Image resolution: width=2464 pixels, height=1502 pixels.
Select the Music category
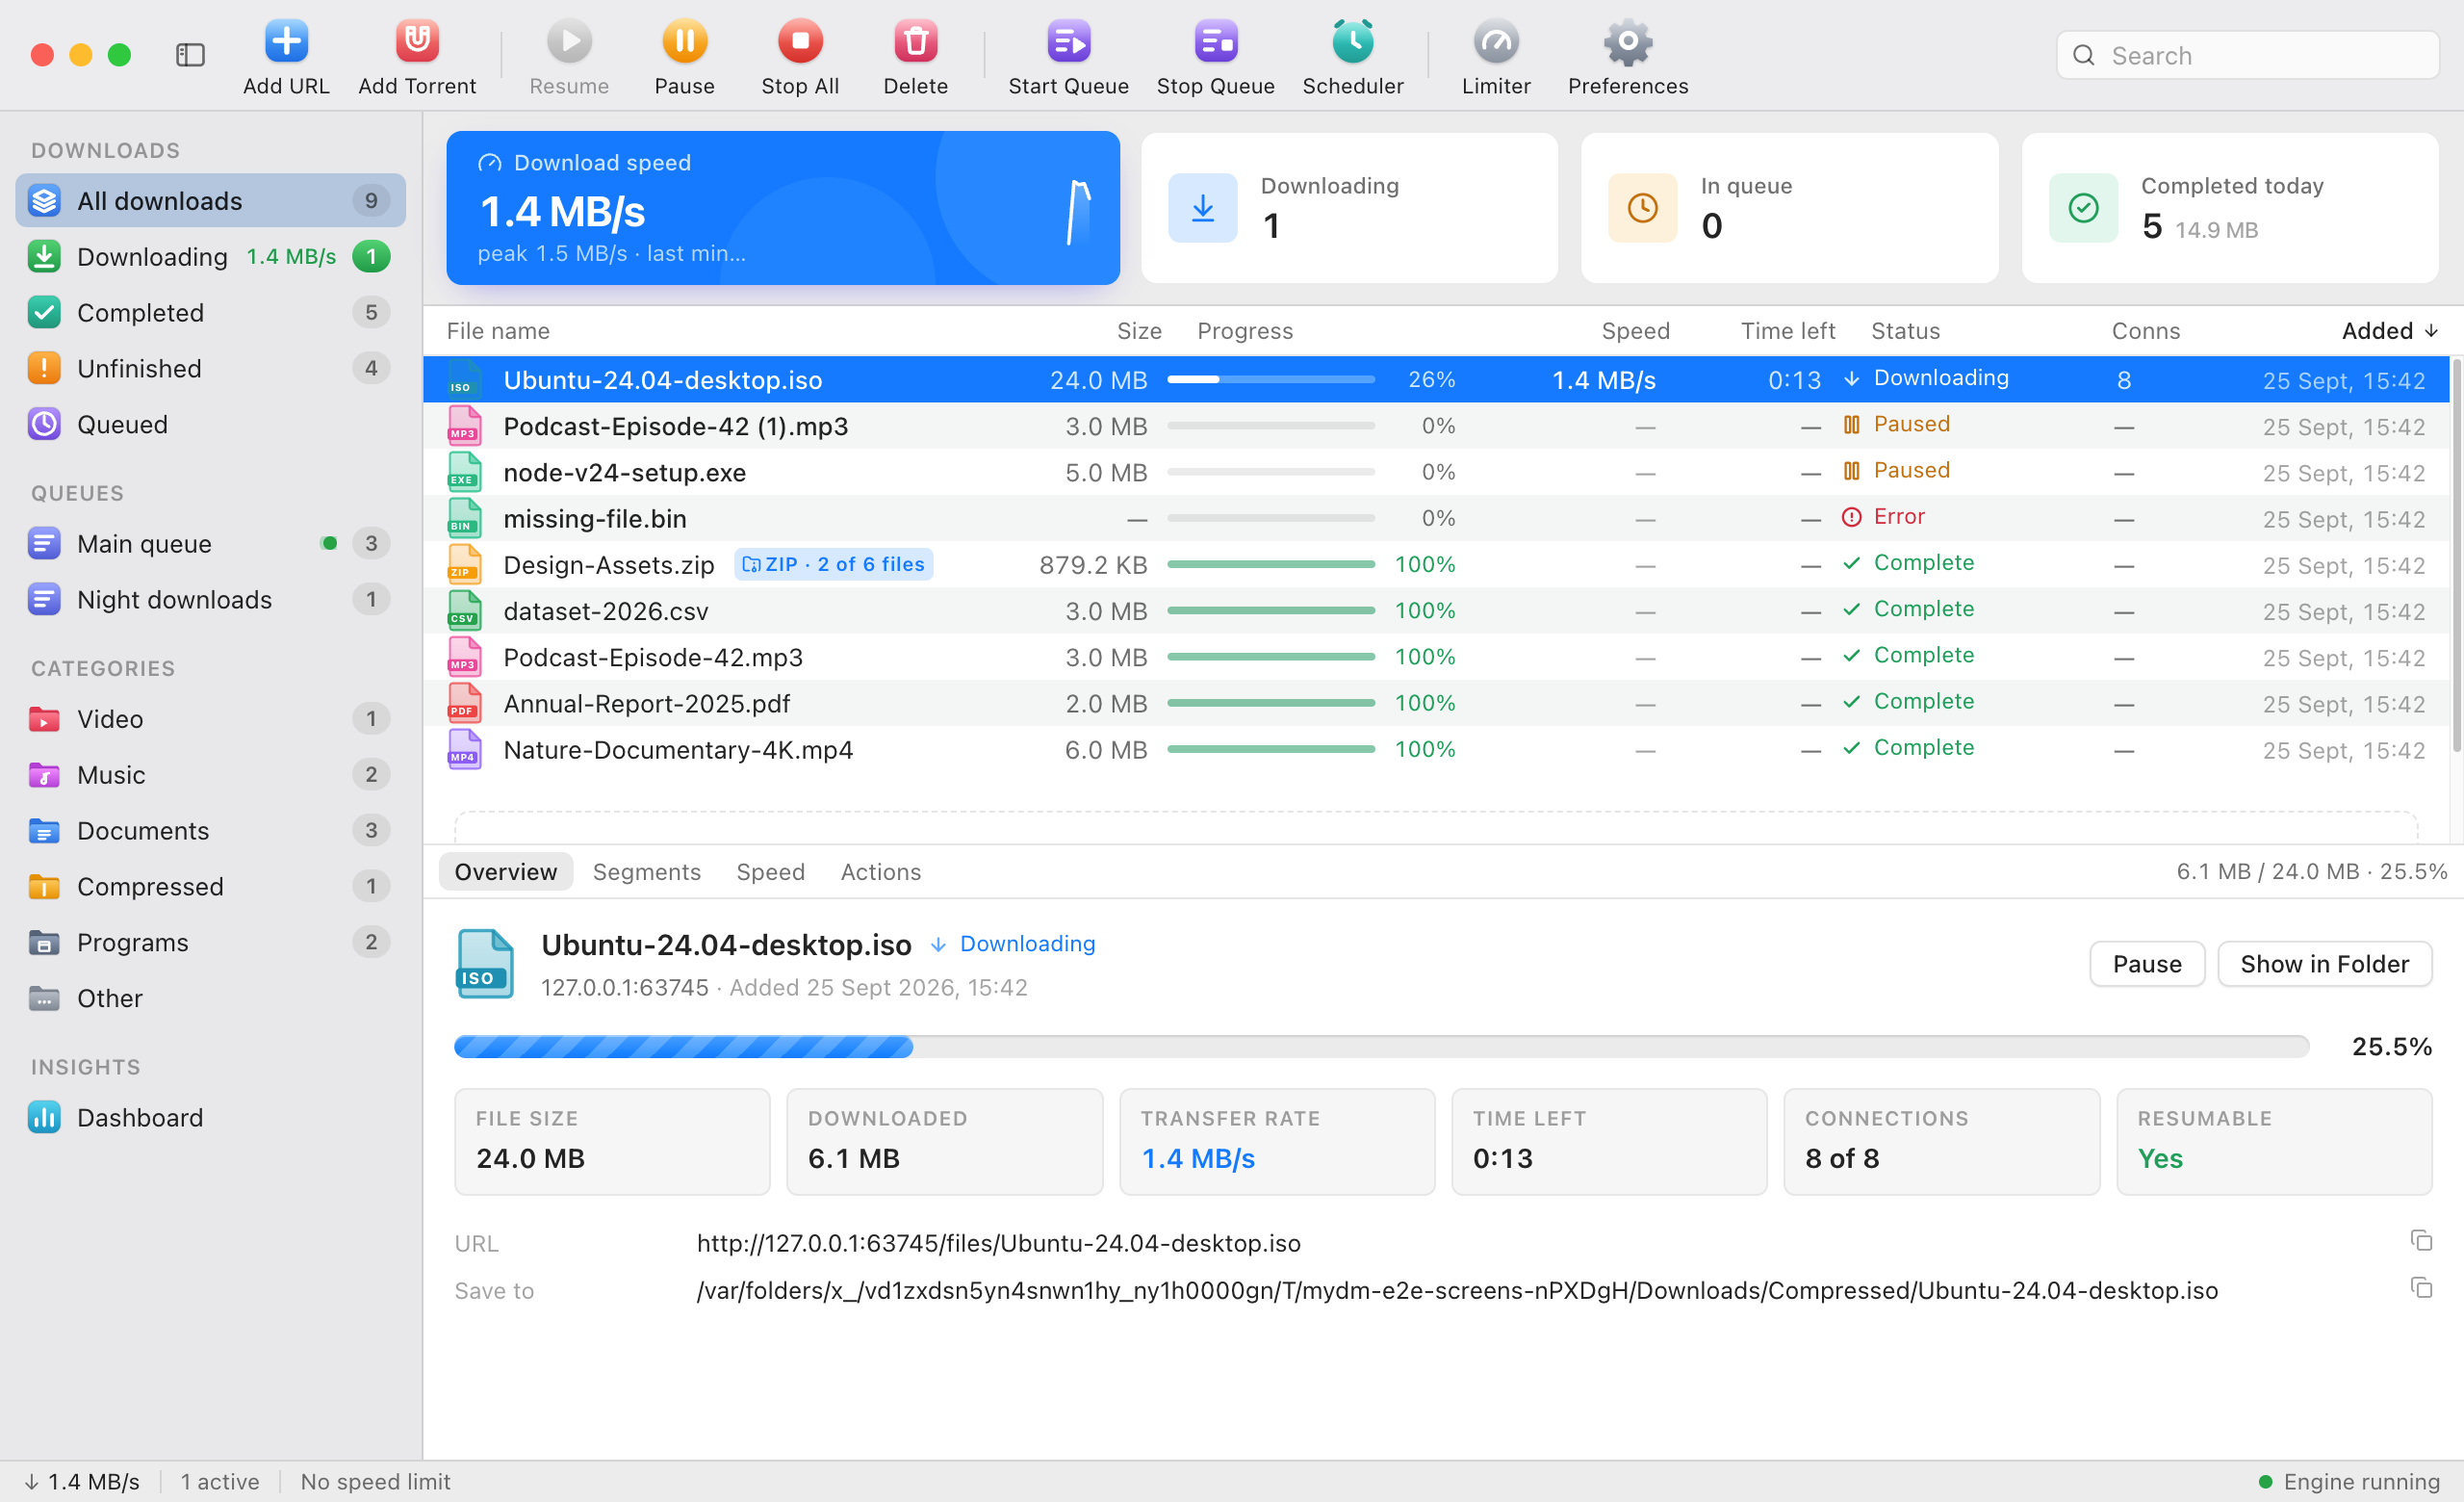pyautogui.click(x=210, y=775)
